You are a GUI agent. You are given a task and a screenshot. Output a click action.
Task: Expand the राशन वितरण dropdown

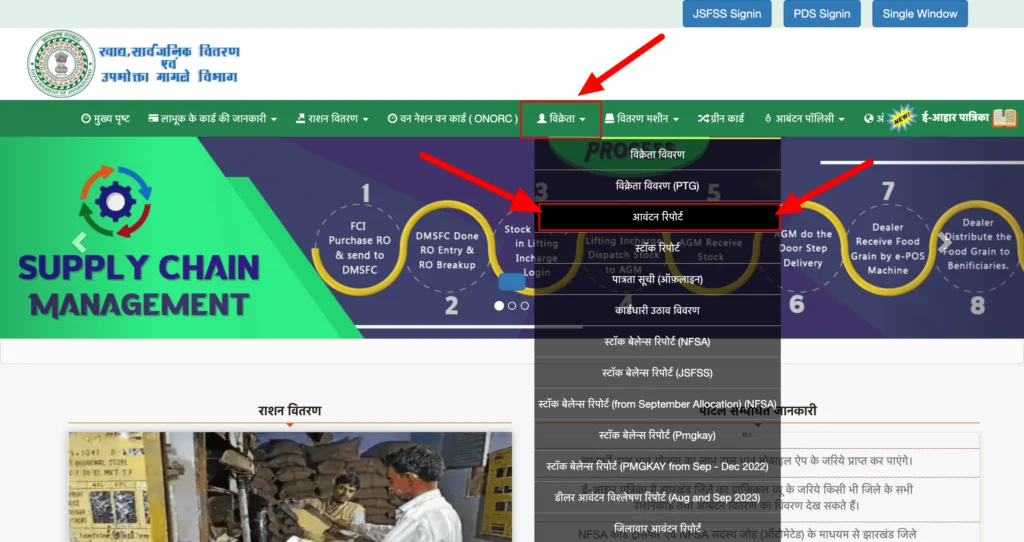coord(332,119)
